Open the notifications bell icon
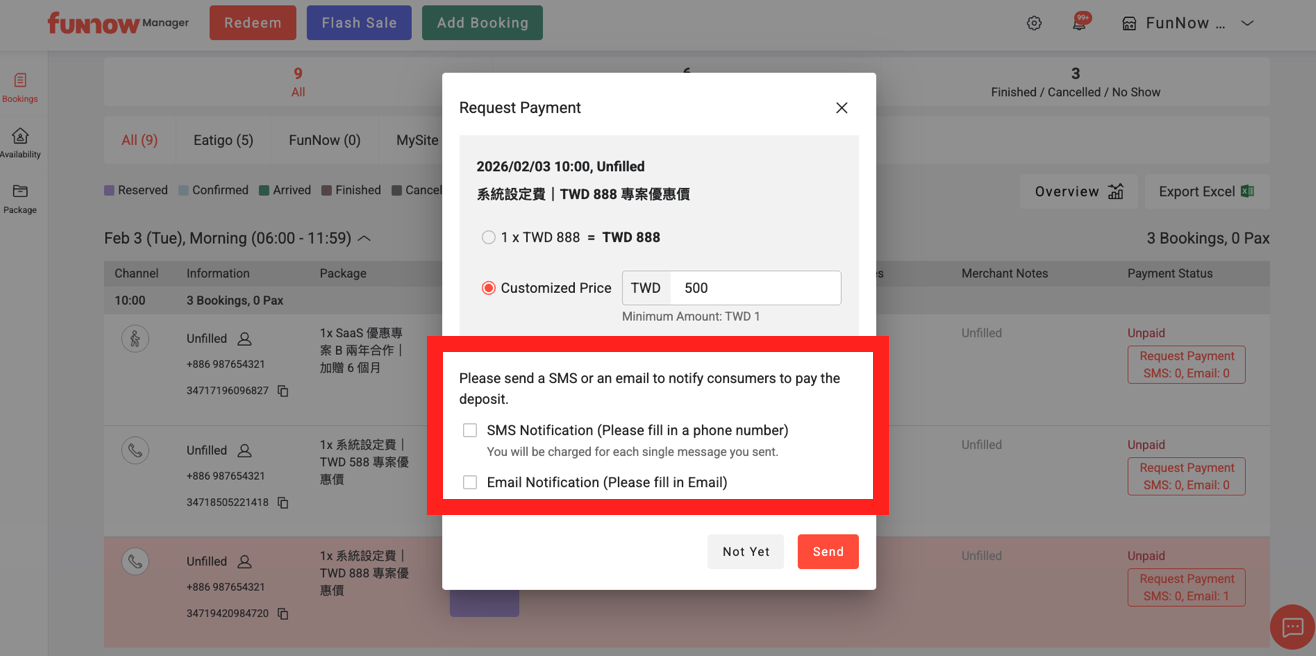 pyautogui.click(x=1080, y=23)
